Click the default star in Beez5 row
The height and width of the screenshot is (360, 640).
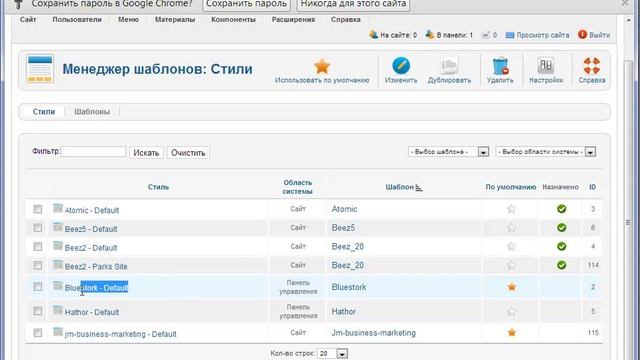(511, 228)
